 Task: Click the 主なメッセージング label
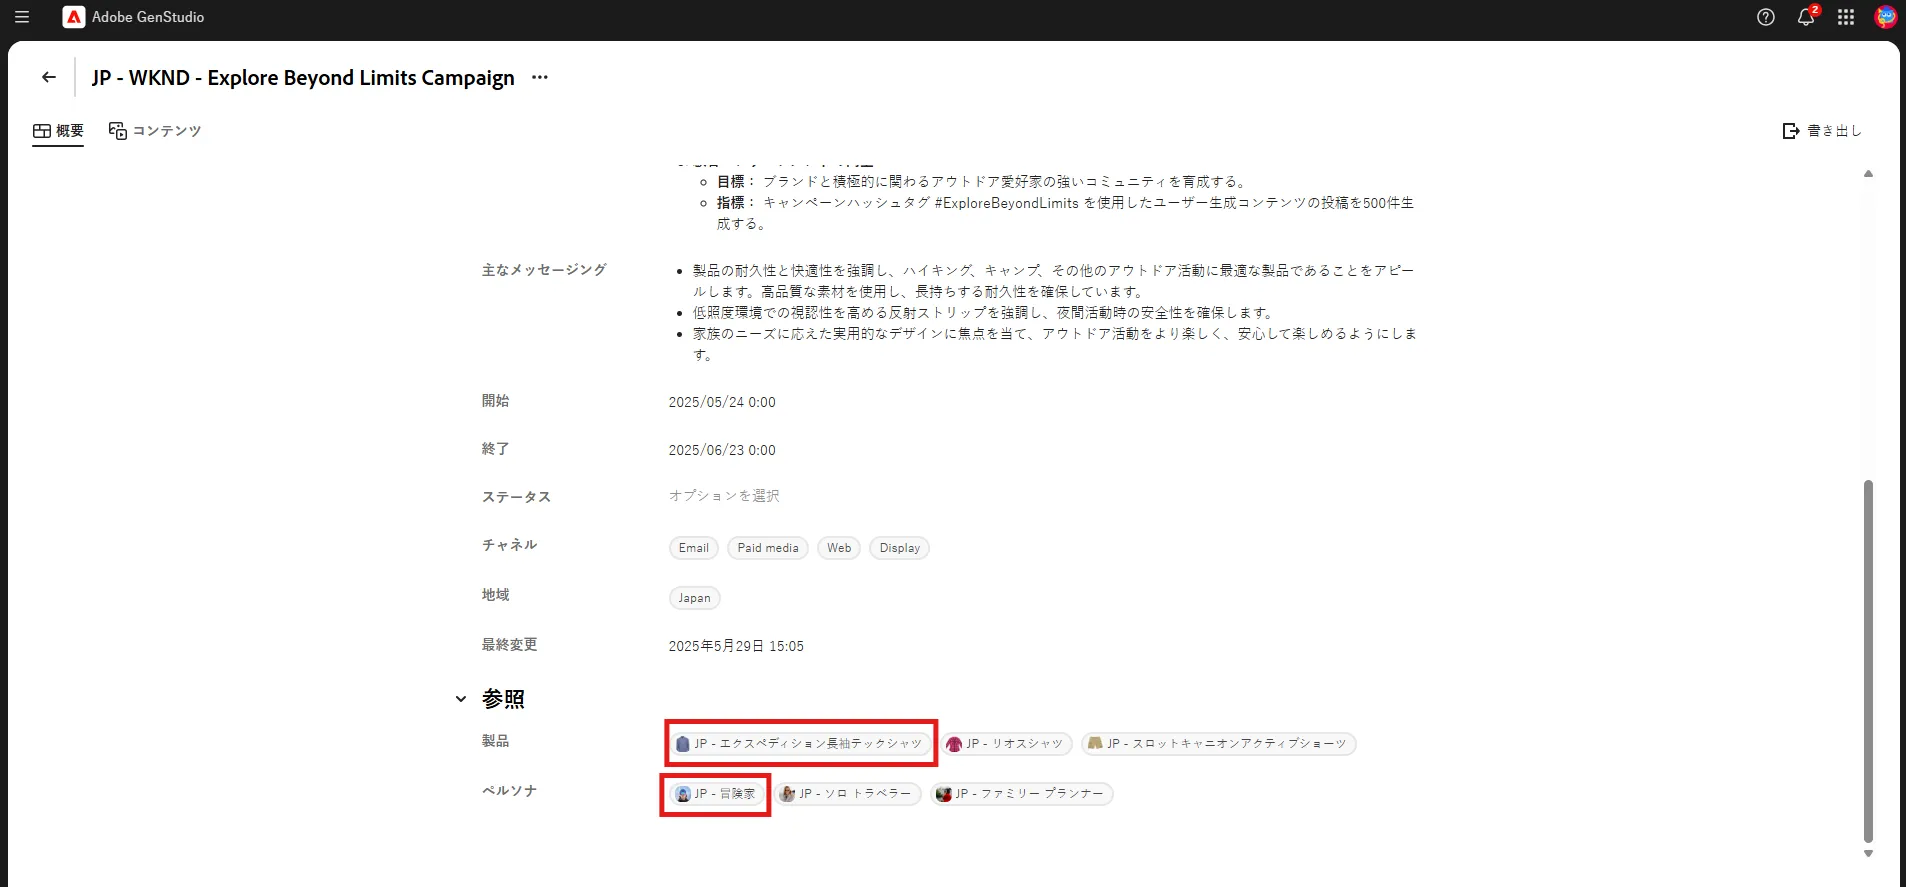pos(544,270)
